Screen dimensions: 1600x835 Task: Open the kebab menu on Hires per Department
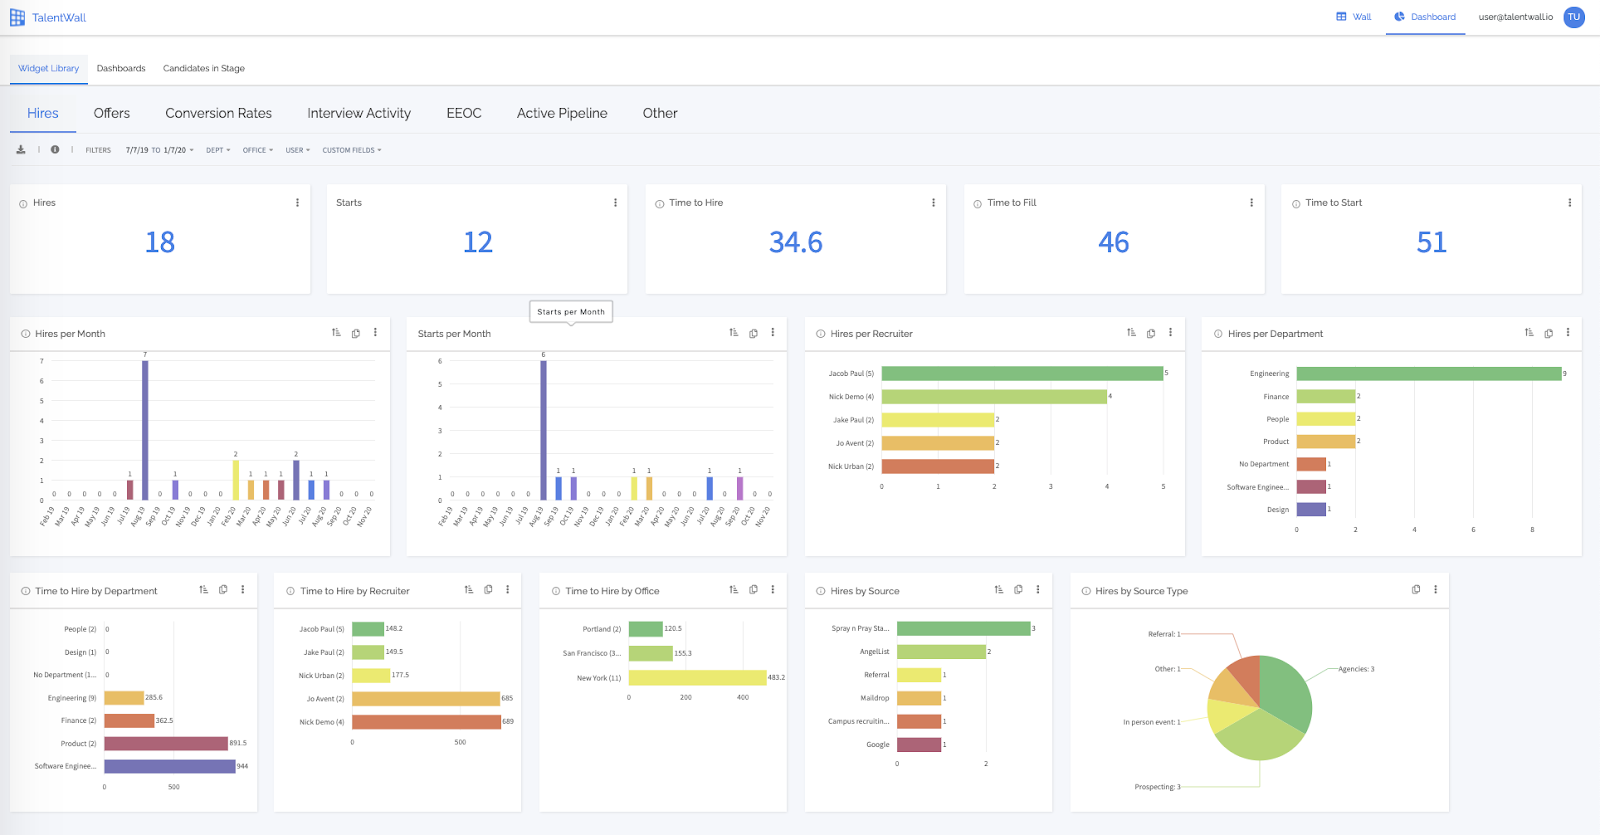tap(1567, 333)
